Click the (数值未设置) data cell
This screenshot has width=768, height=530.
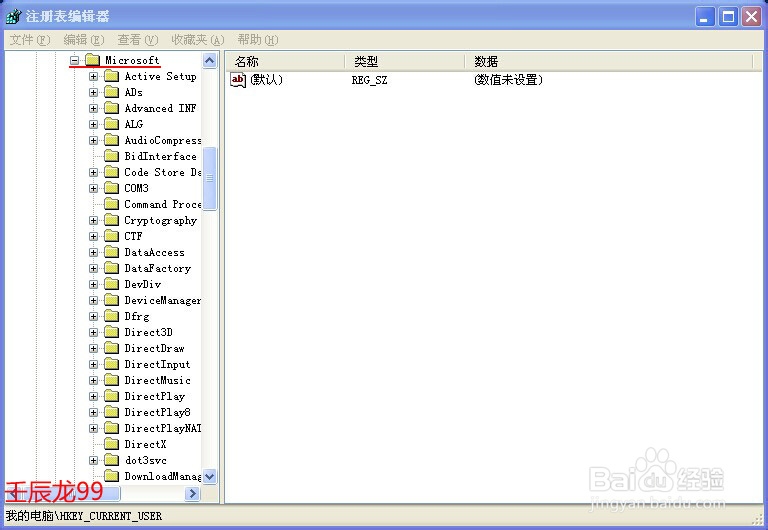(x=508, y=80)
